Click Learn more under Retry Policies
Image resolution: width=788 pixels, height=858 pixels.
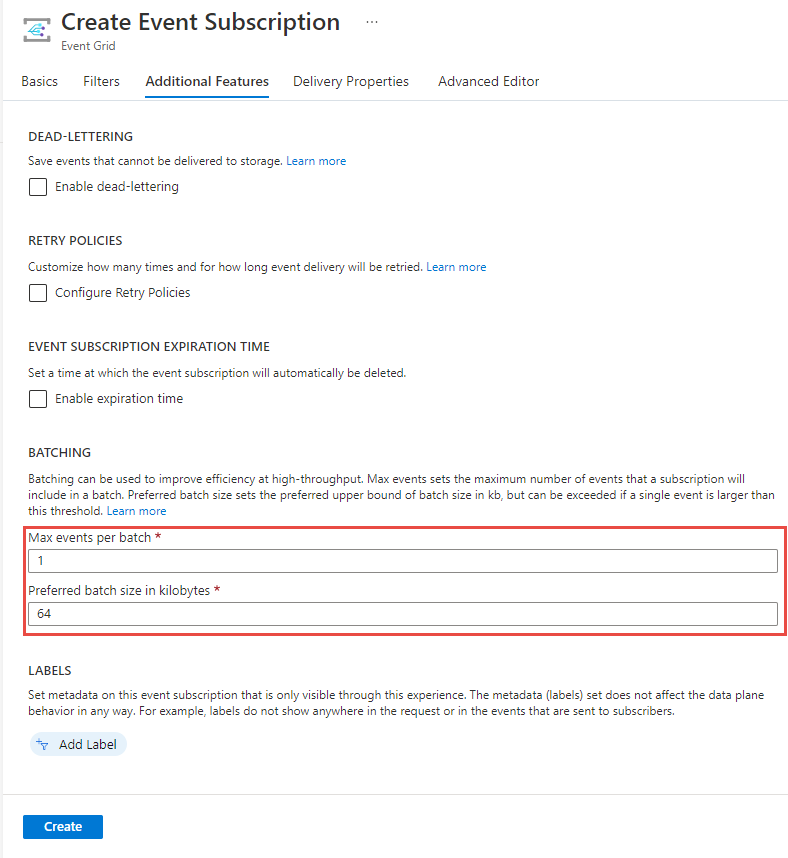(x=456, y=266)
